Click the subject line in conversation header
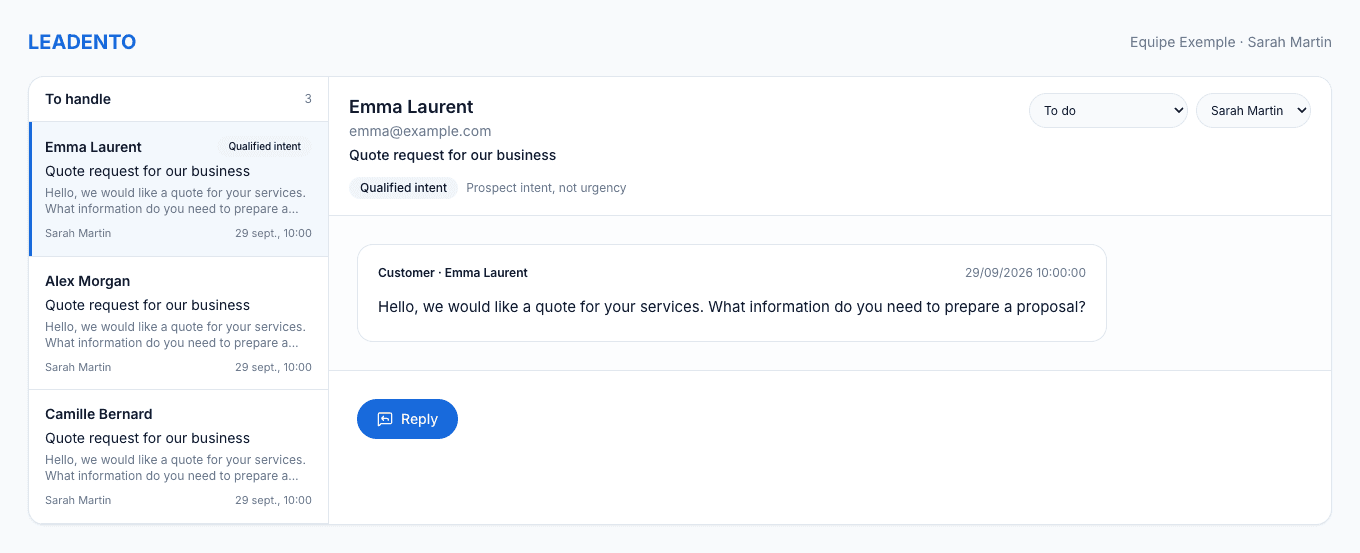 coord(452,155)
